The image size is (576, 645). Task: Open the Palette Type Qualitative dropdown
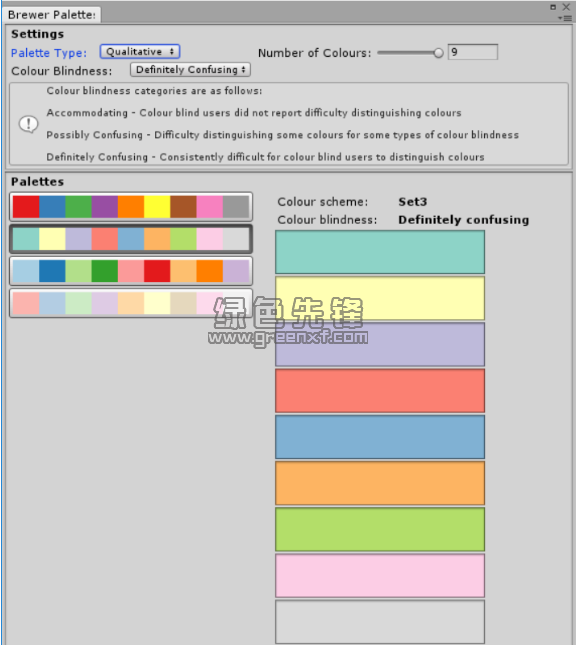(140, 52)
